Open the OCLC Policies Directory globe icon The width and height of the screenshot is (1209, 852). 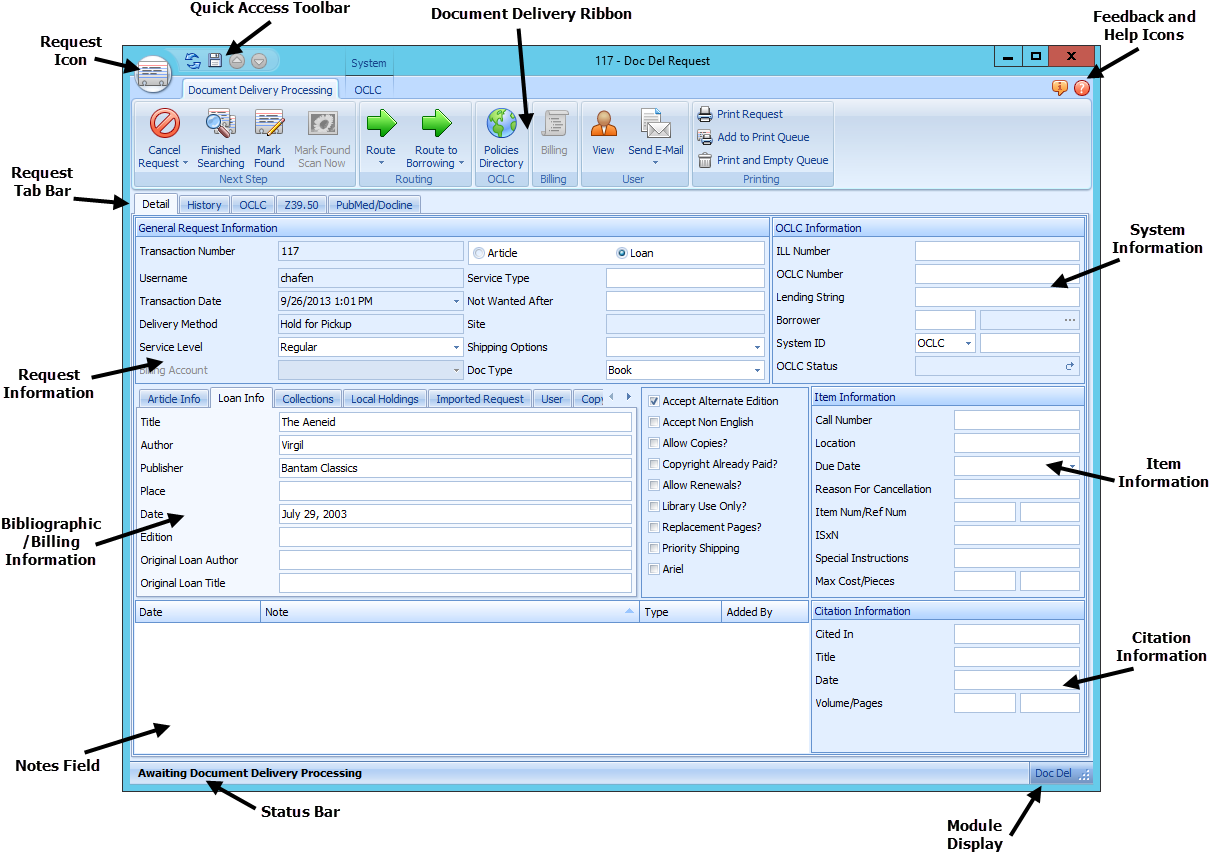pyautogui.click(x=501, y=123)
